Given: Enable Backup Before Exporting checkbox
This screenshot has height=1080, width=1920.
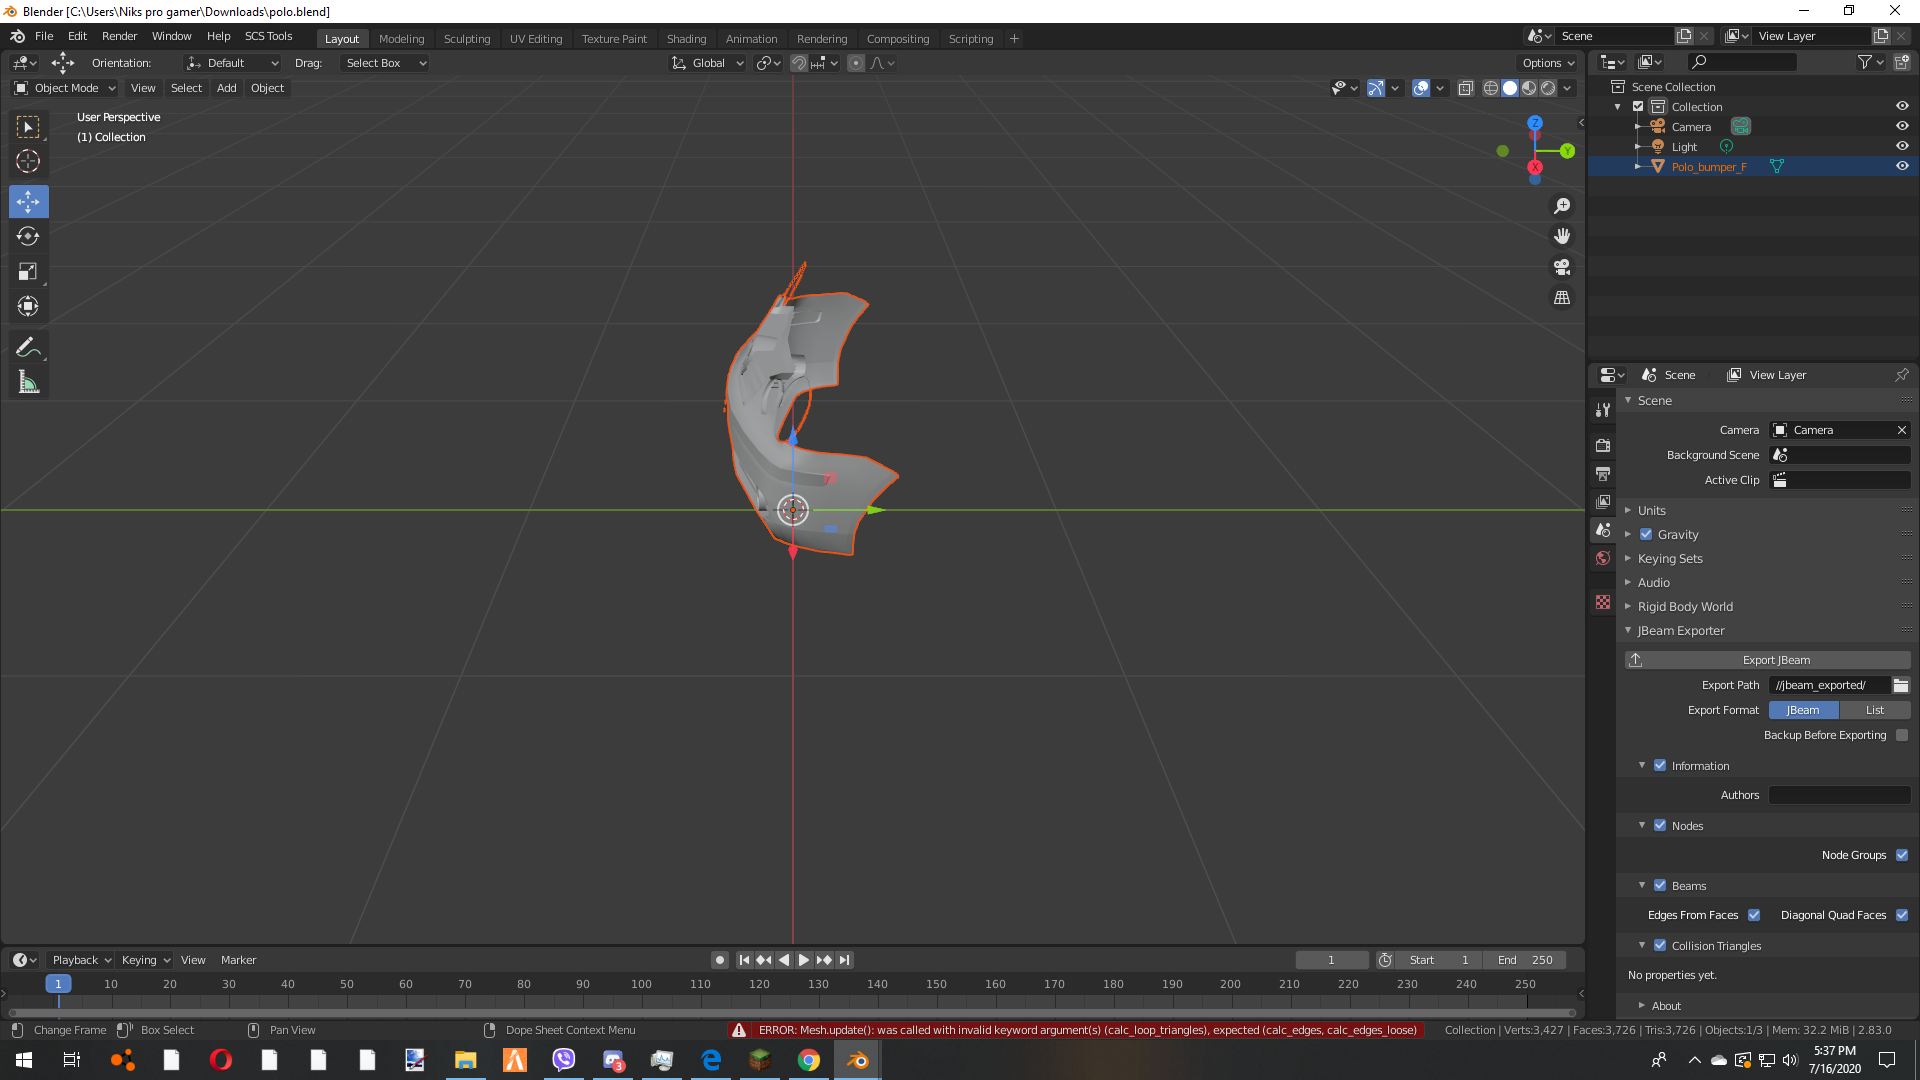Looking at the screenshot, I should 1902,735.
